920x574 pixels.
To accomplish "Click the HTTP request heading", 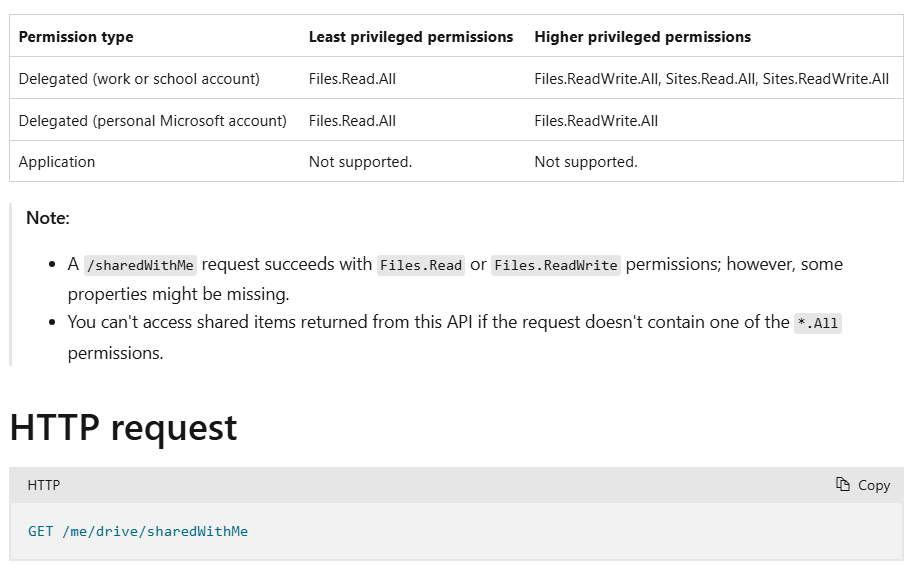I will (123, 427).
